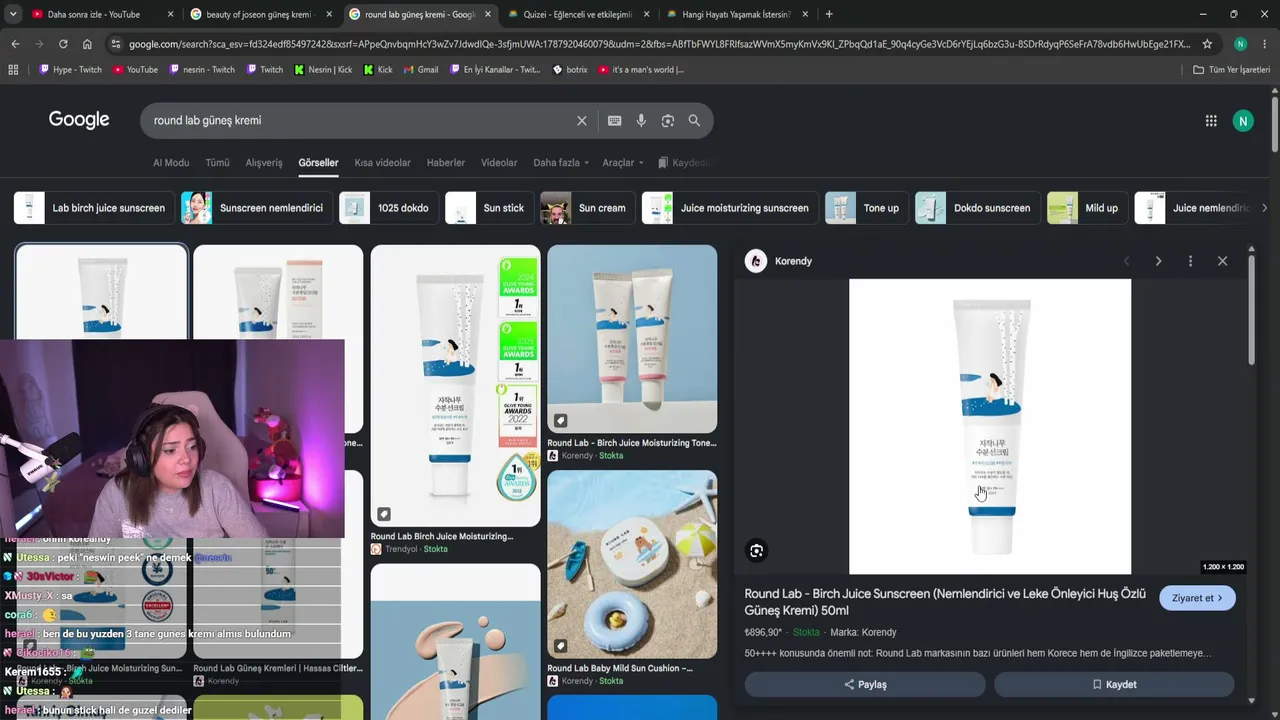The image size is (1280, 720).
Task: Open the YouTube bookmark
Action: point(135,70)
